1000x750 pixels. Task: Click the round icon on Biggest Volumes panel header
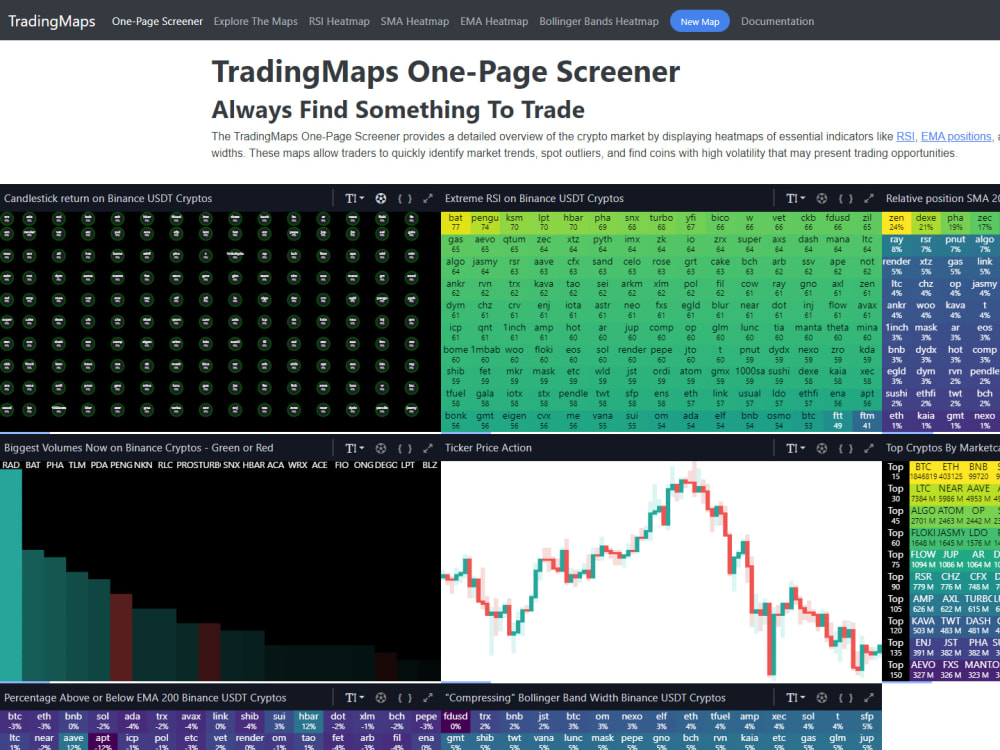tap(381, 448)
